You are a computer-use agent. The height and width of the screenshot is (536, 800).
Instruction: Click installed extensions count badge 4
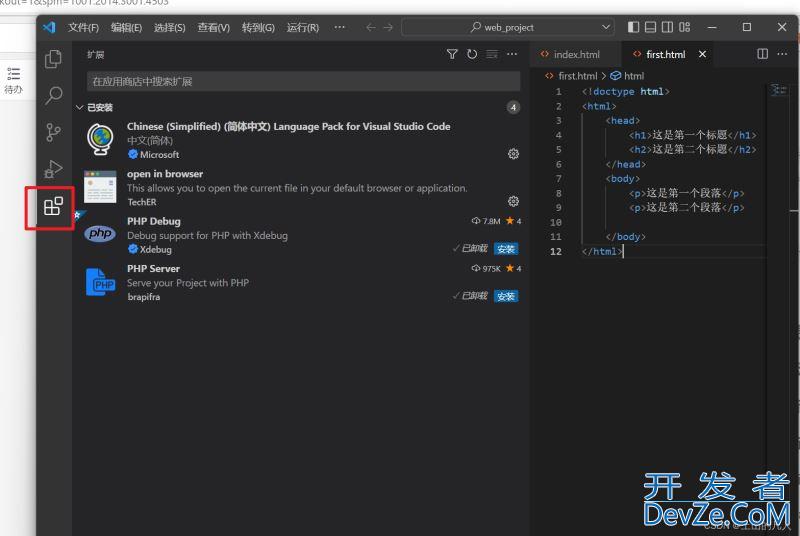(513, 108)
